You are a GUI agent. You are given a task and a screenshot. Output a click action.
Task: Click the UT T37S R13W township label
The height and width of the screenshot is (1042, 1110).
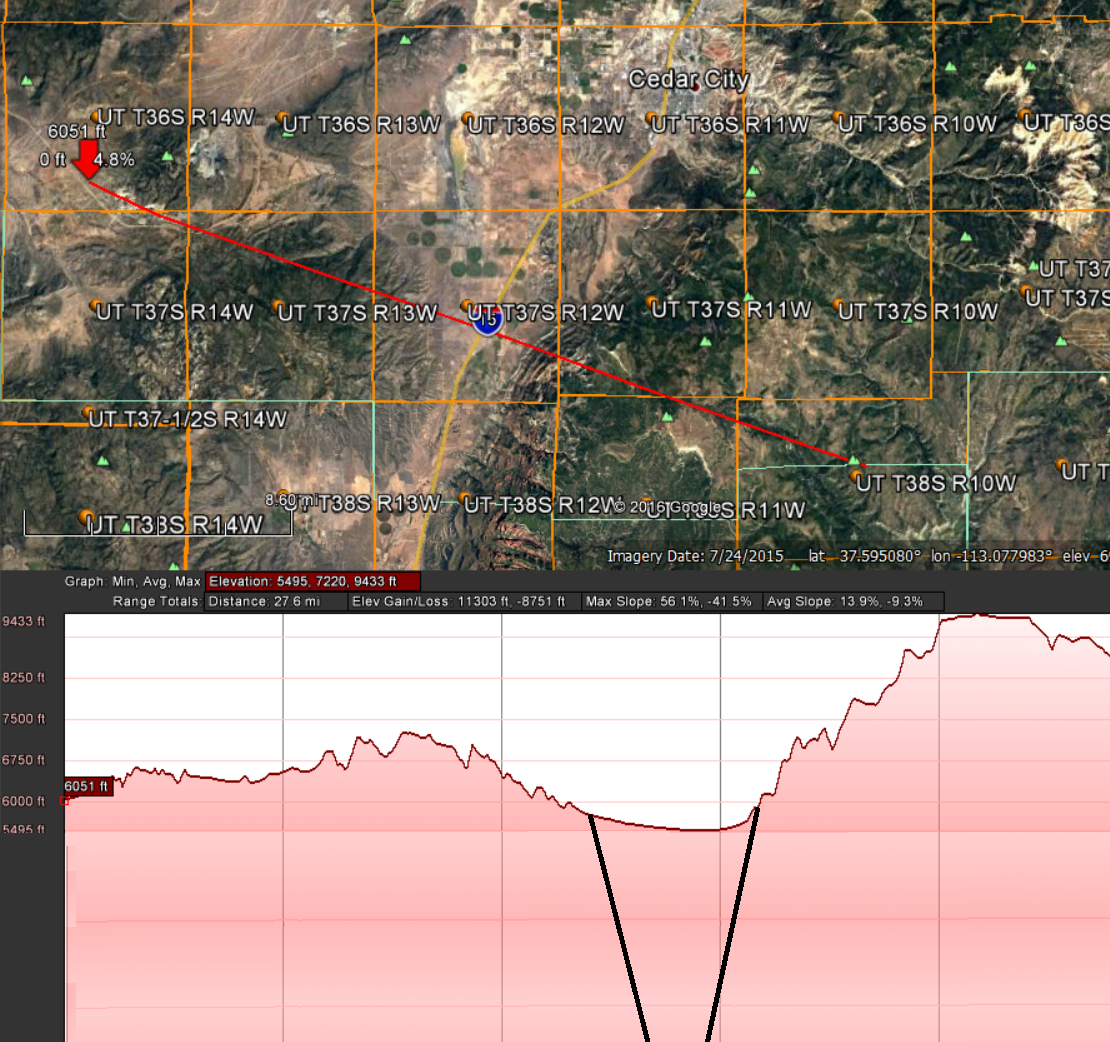358,313
